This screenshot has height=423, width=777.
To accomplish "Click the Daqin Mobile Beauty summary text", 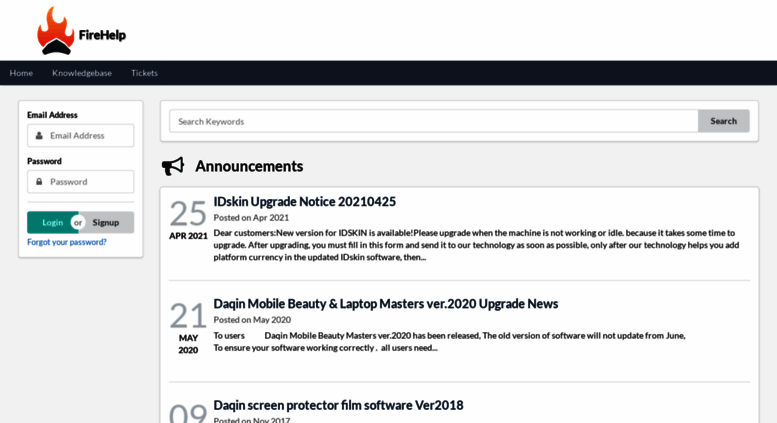I will 449,342.
